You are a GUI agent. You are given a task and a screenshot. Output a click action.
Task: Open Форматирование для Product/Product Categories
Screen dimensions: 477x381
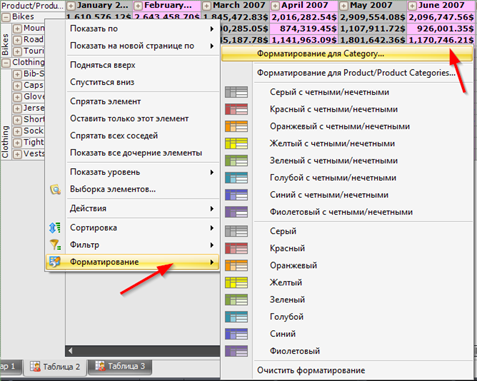pos(347,73)
